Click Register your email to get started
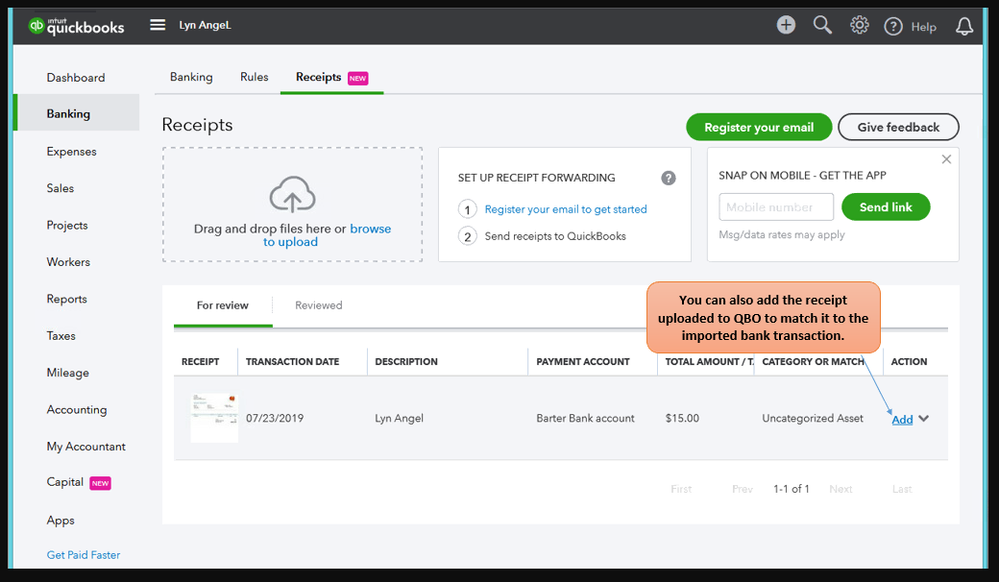The image size is (999, 582). (x=566, y=209)
